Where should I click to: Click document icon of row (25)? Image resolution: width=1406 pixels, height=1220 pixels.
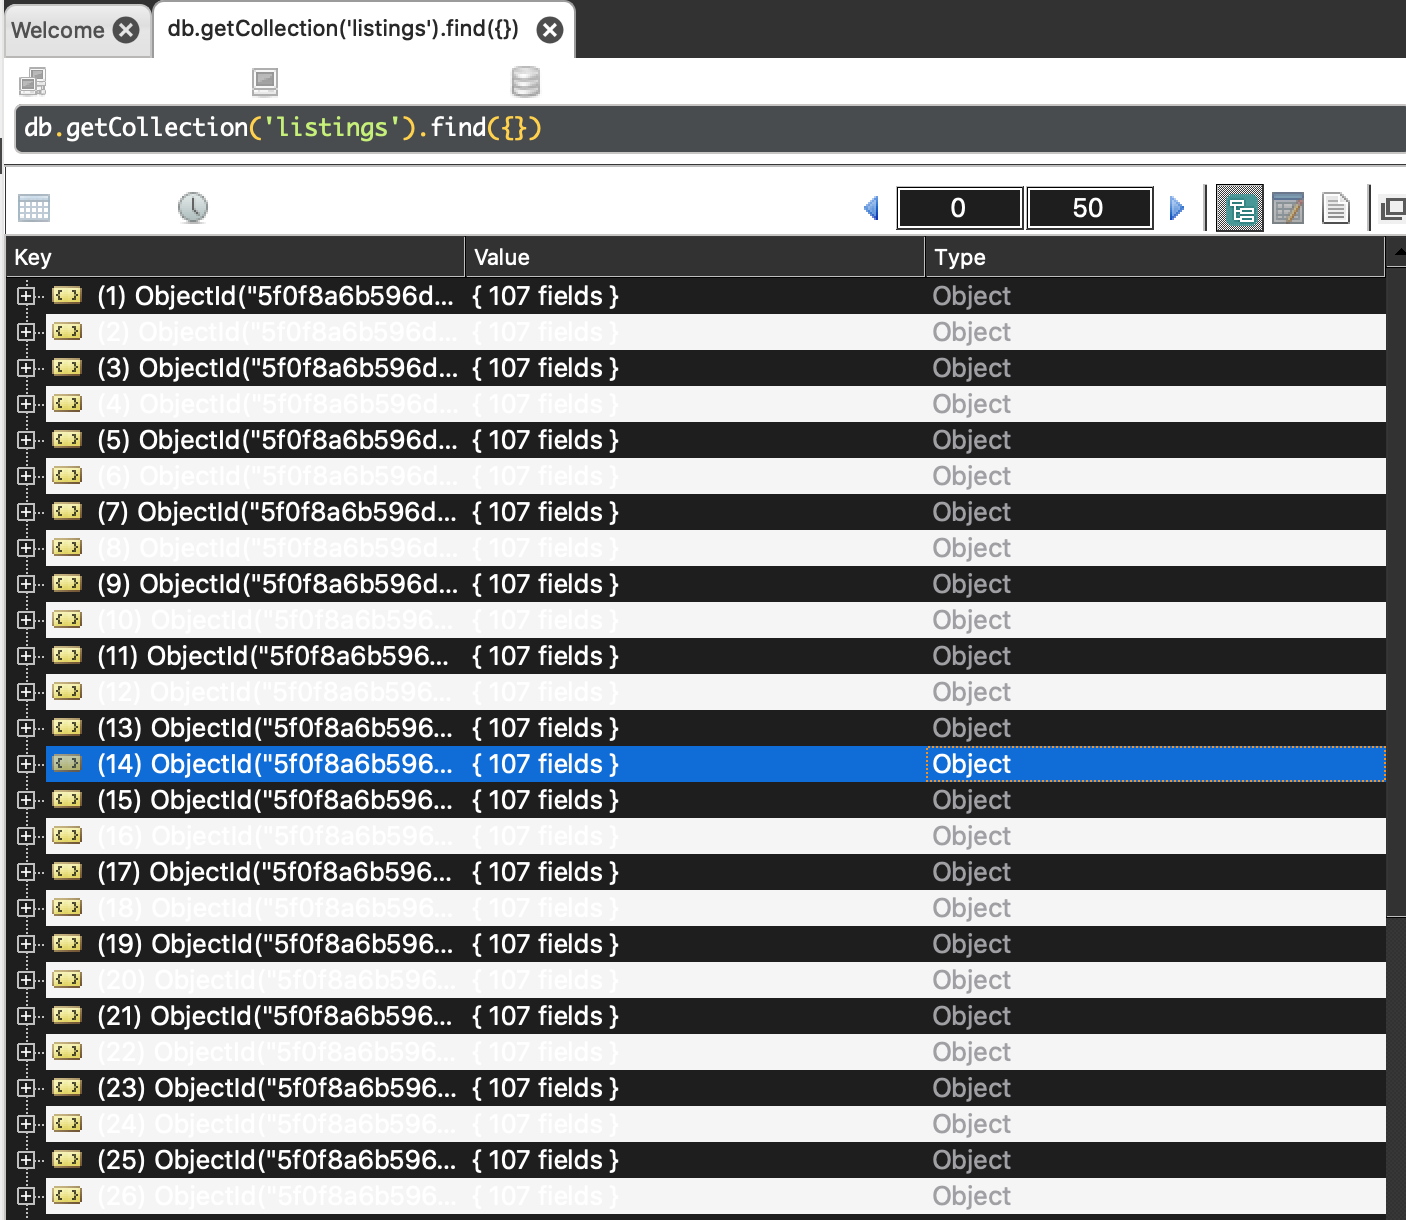[67, 1159]
